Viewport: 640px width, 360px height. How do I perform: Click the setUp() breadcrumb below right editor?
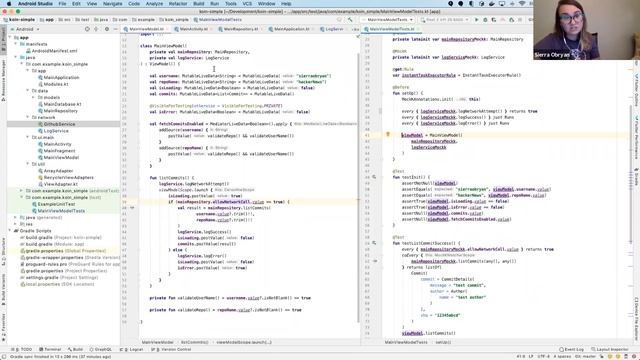tap(443, 342)
